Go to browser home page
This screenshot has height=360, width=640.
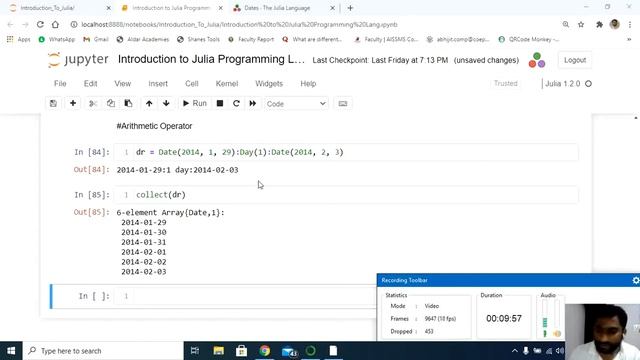point(55,24)
